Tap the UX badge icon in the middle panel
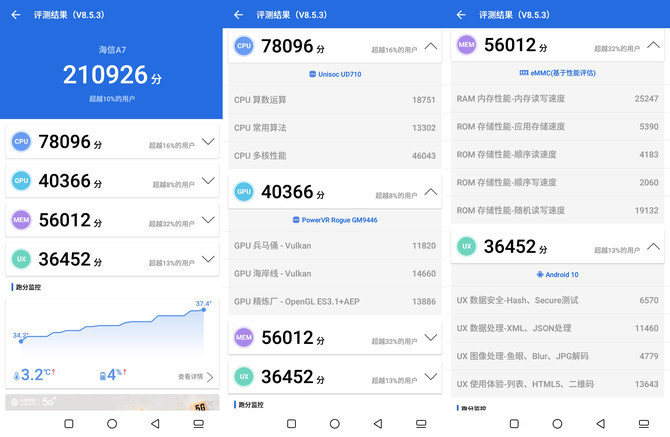Image resolution: width=670 pixels, height=437 pixels. click(244, 376)
